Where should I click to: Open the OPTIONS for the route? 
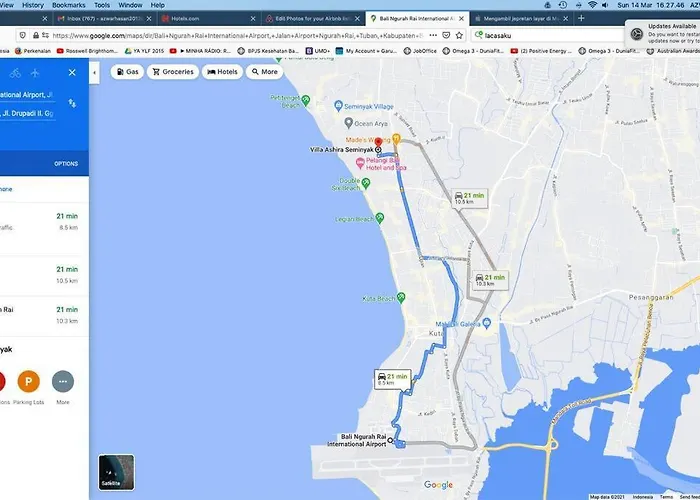click(66, 164)
